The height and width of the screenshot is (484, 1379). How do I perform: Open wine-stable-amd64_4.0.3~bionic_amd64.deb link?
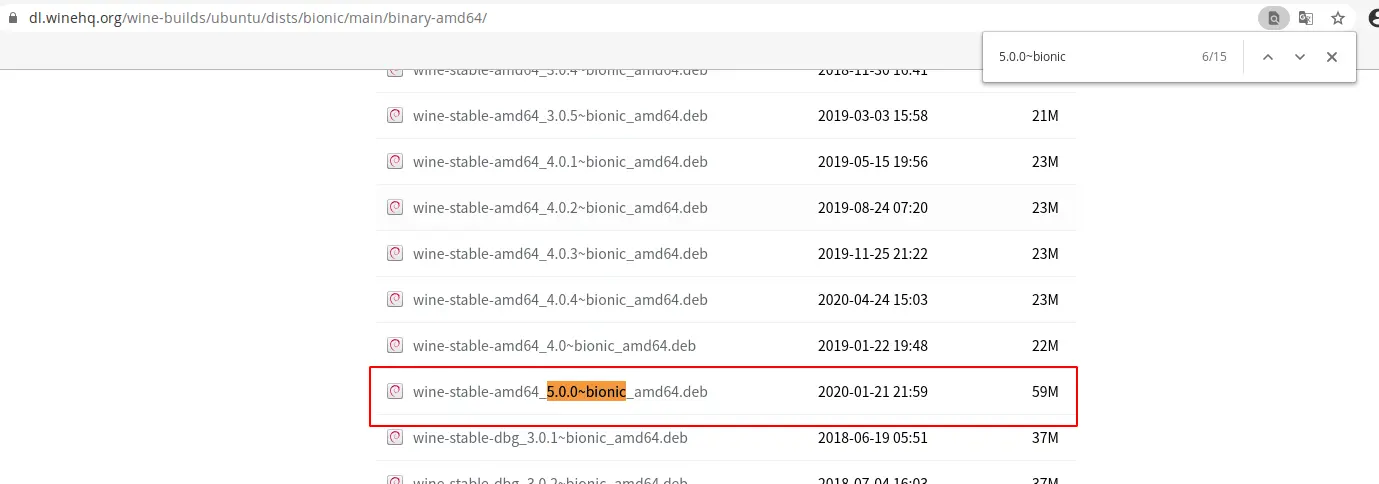click(560, 253)
